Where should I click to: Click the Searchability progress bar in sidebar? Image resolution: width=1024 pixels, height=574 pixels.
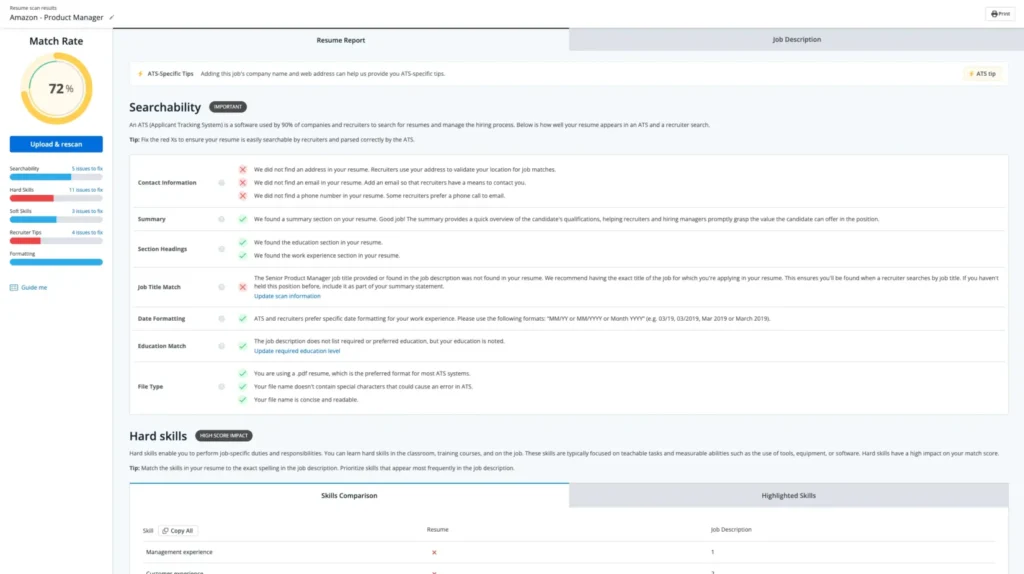pyautogui.click(x=56, y=177)
